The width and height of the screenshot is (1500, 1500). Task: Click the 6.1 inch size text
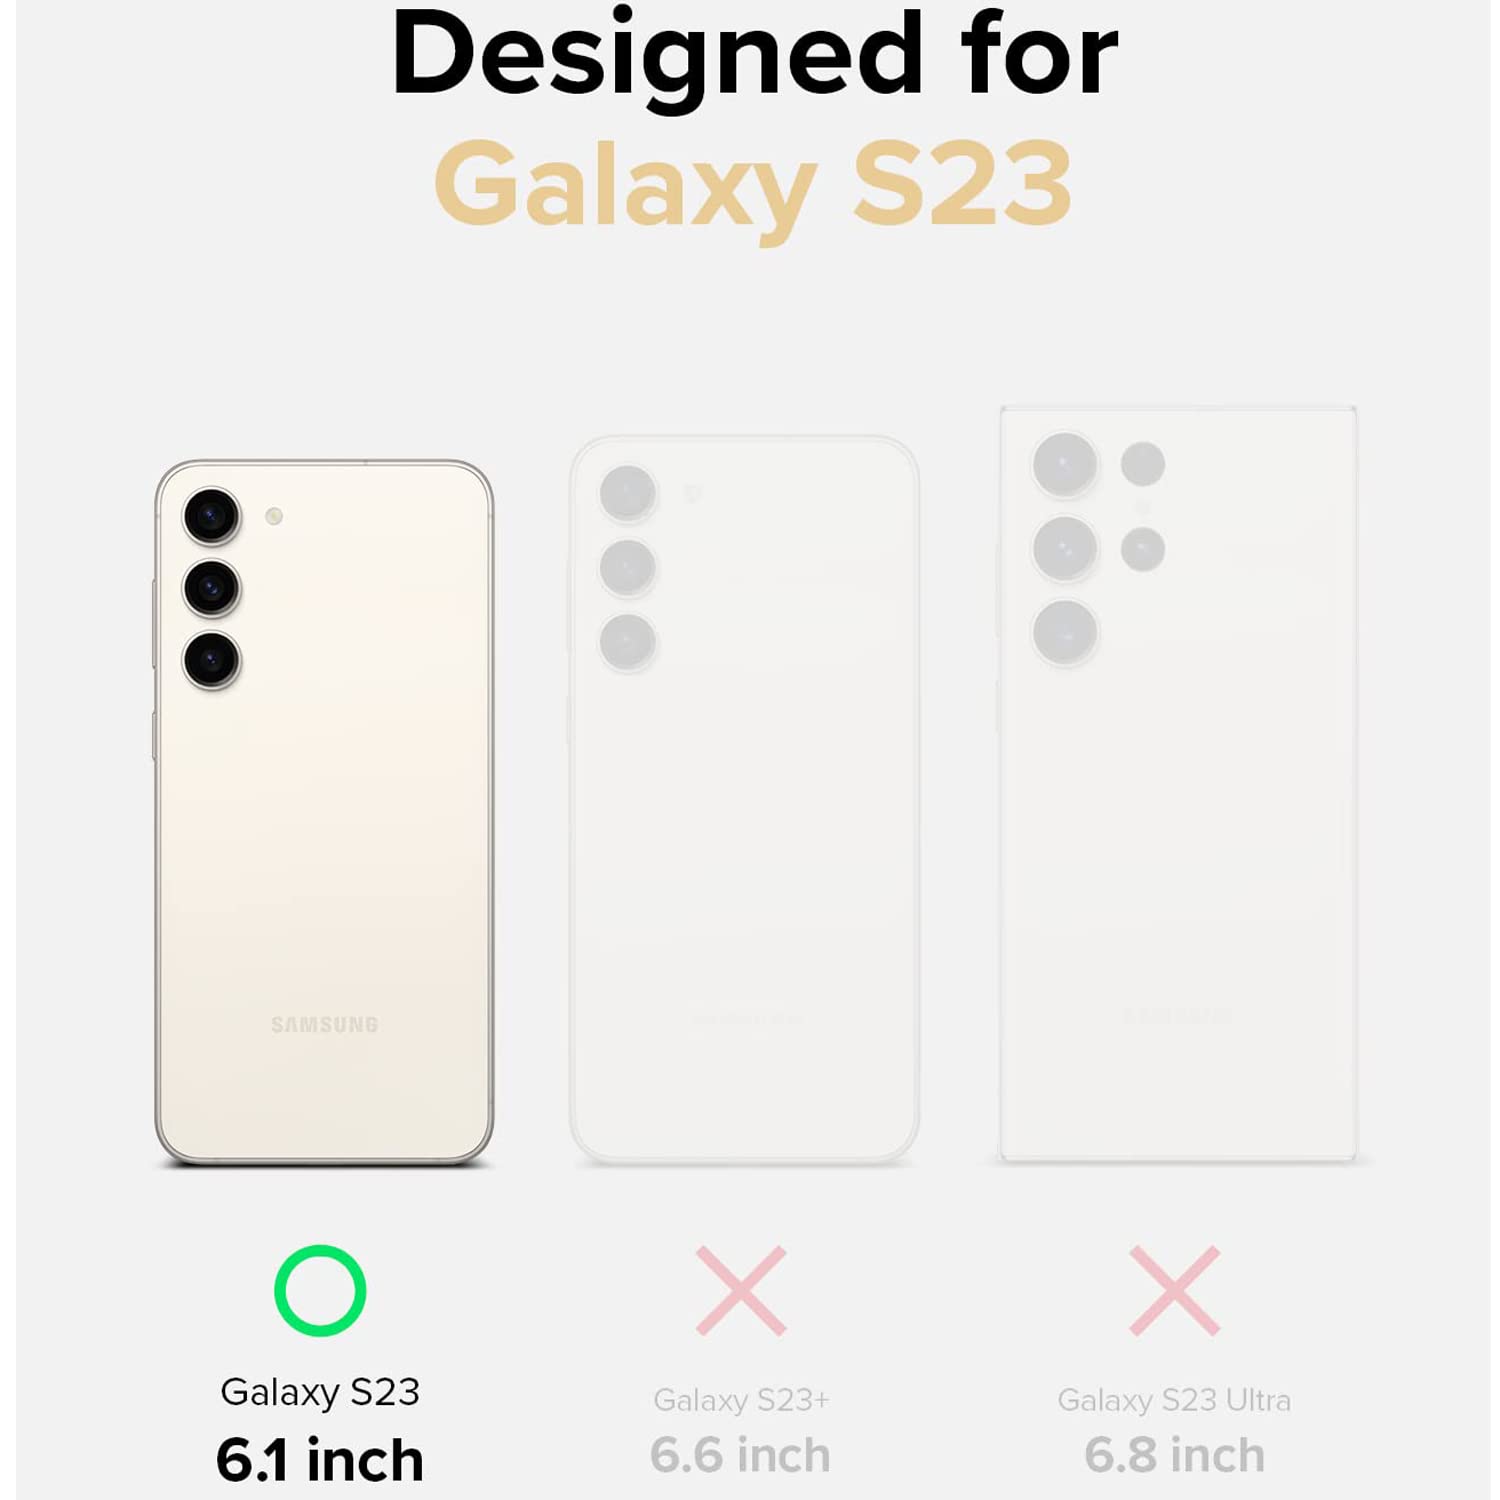click(320, 1460)
